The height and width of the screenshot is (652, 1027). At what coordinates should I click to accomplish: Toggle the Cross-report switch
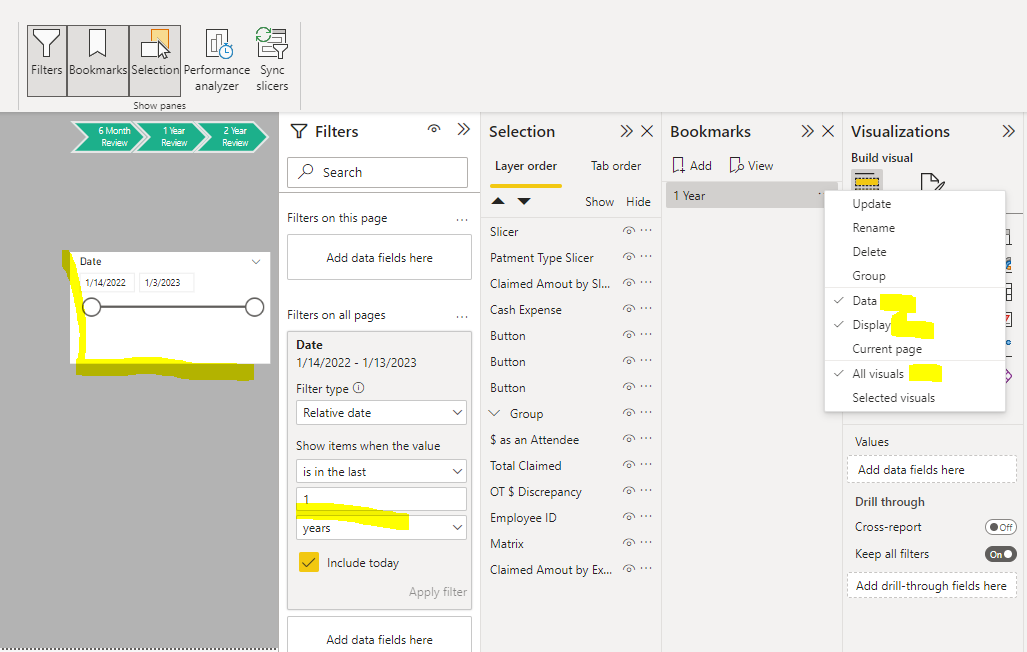point(1001,527)
